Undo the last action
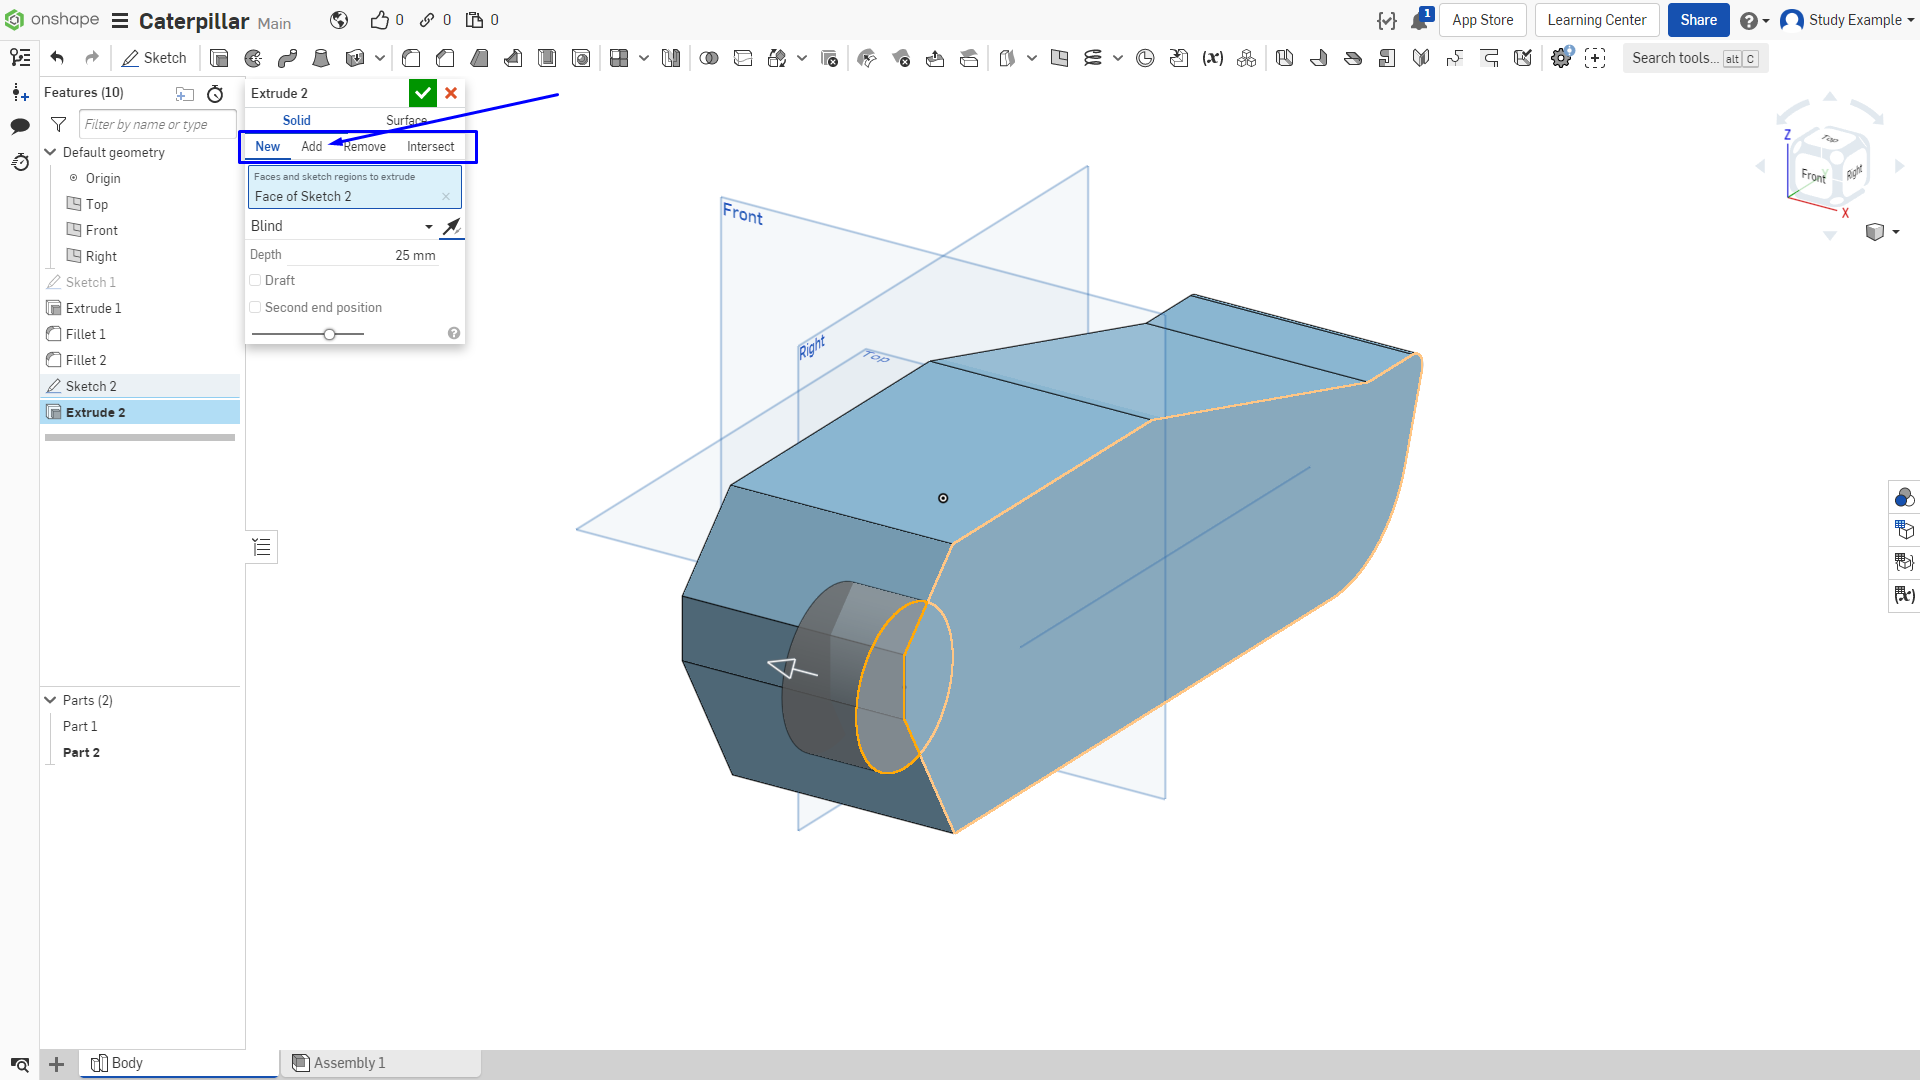The width and height of the screenshot is (1920, 1080). click(x=57, y=58)
